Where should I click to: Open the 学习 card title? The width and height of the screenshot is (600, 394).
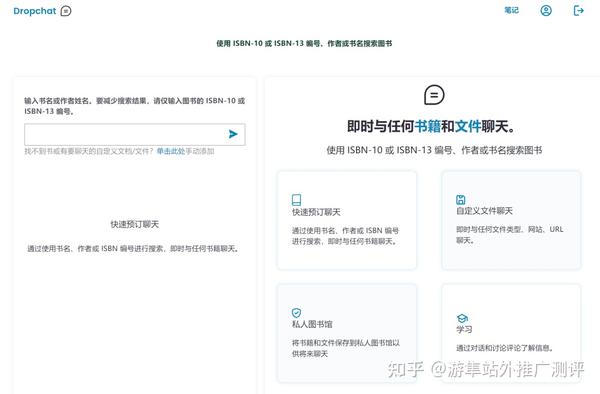point(464,329)
